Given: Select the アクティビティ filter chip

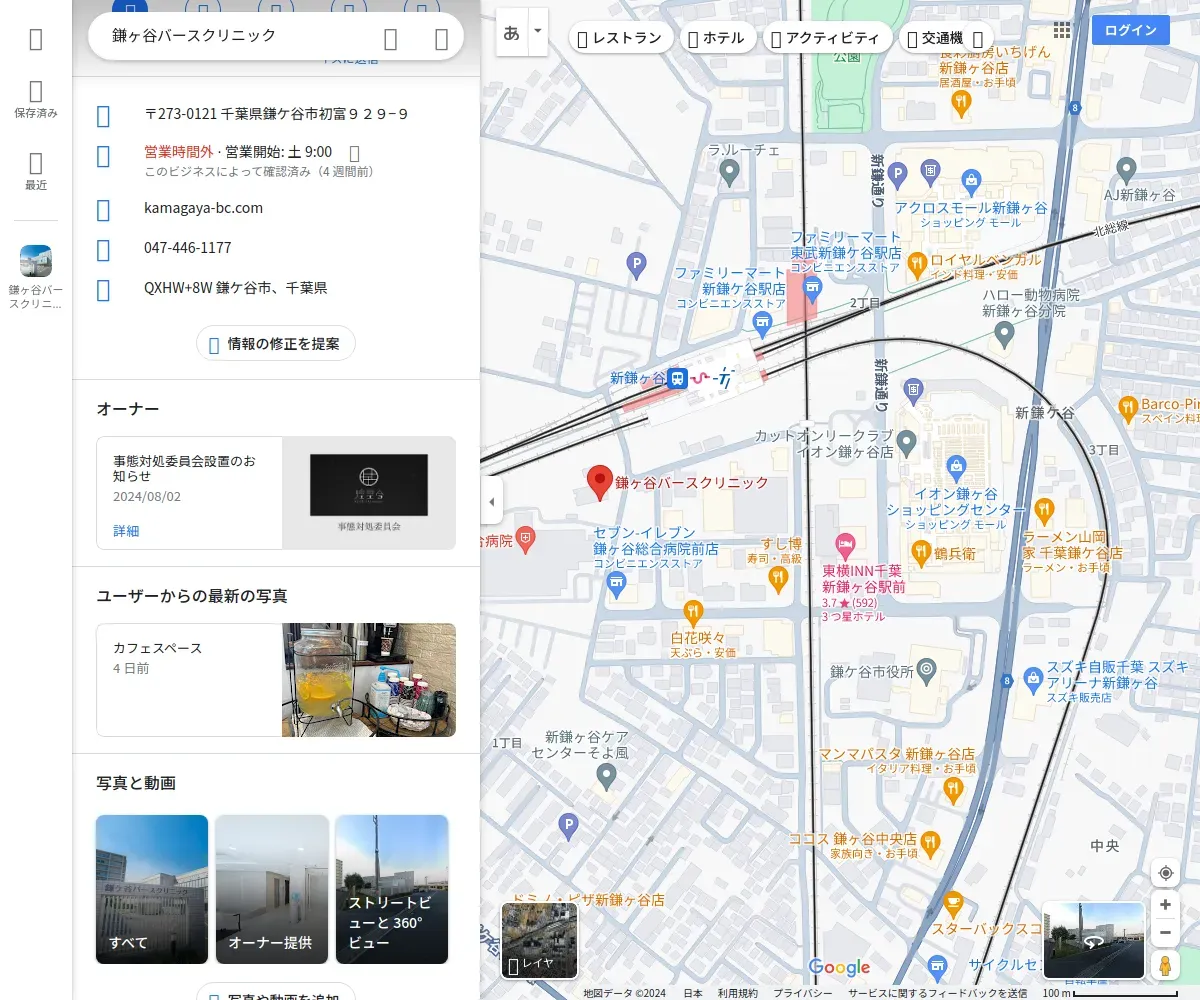Looking at the screenshot, I should point(827,38).
